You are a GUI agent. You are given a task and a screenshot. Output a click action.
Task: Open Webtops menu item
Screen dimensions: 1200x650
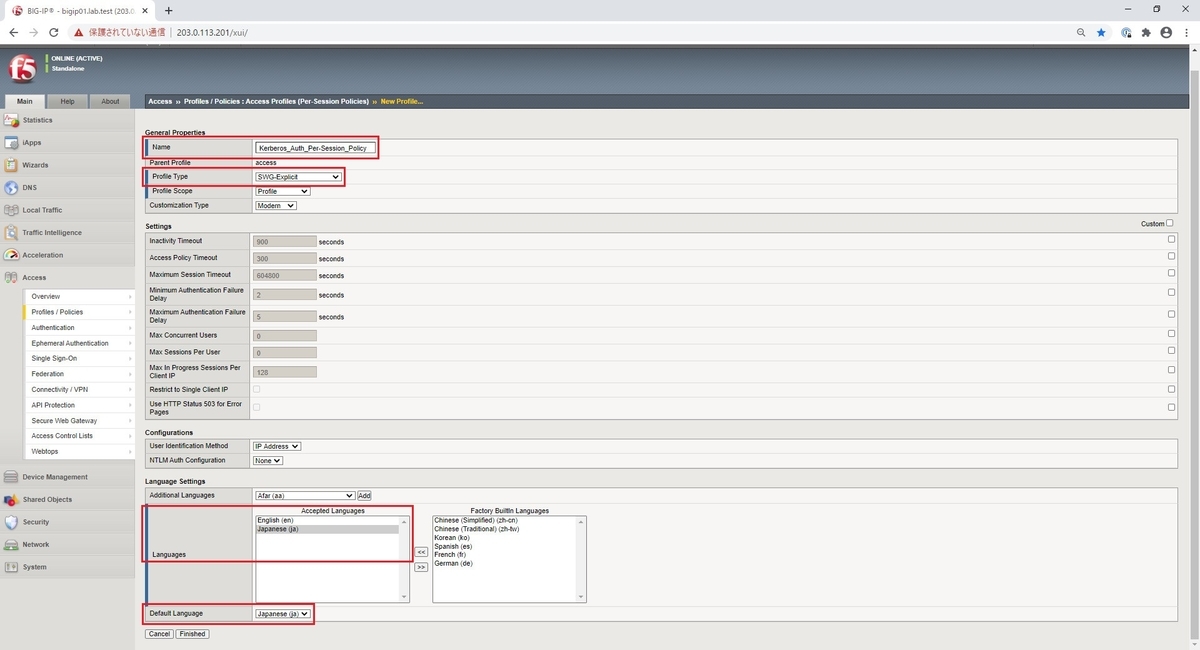pyautogui.click(x=79, y=452)
